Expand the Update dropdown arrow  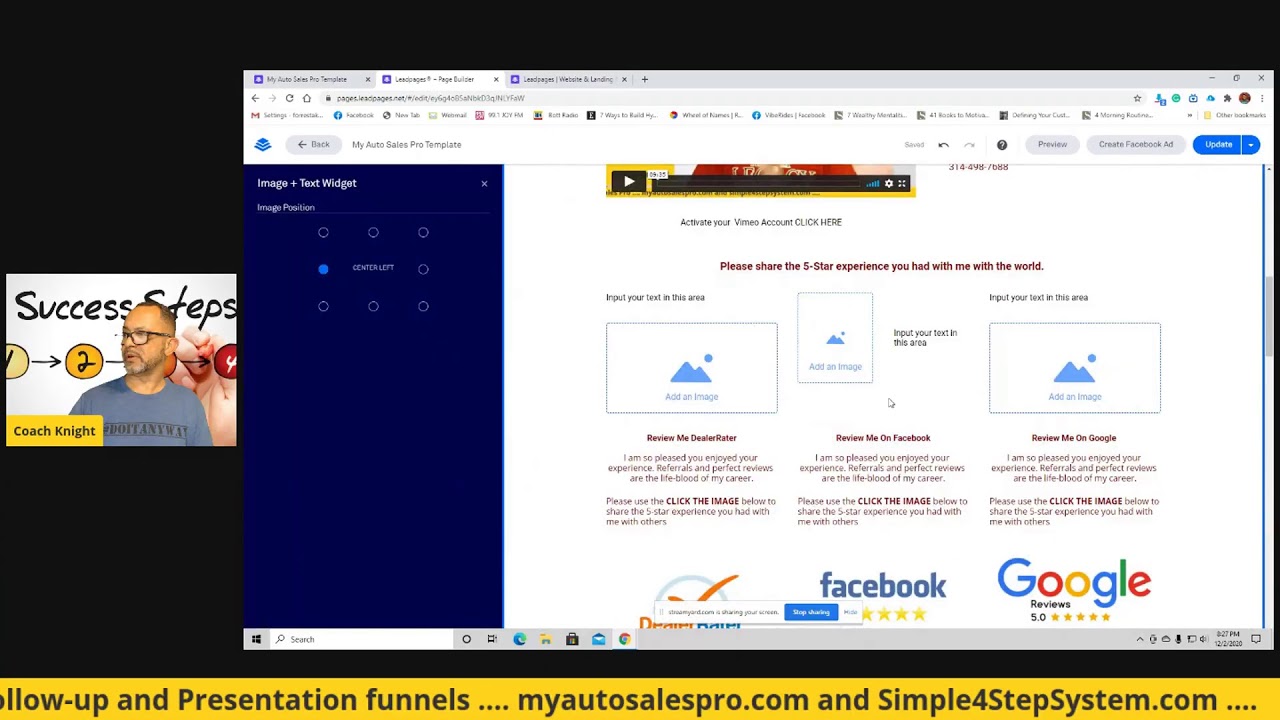click(1251, 144)
